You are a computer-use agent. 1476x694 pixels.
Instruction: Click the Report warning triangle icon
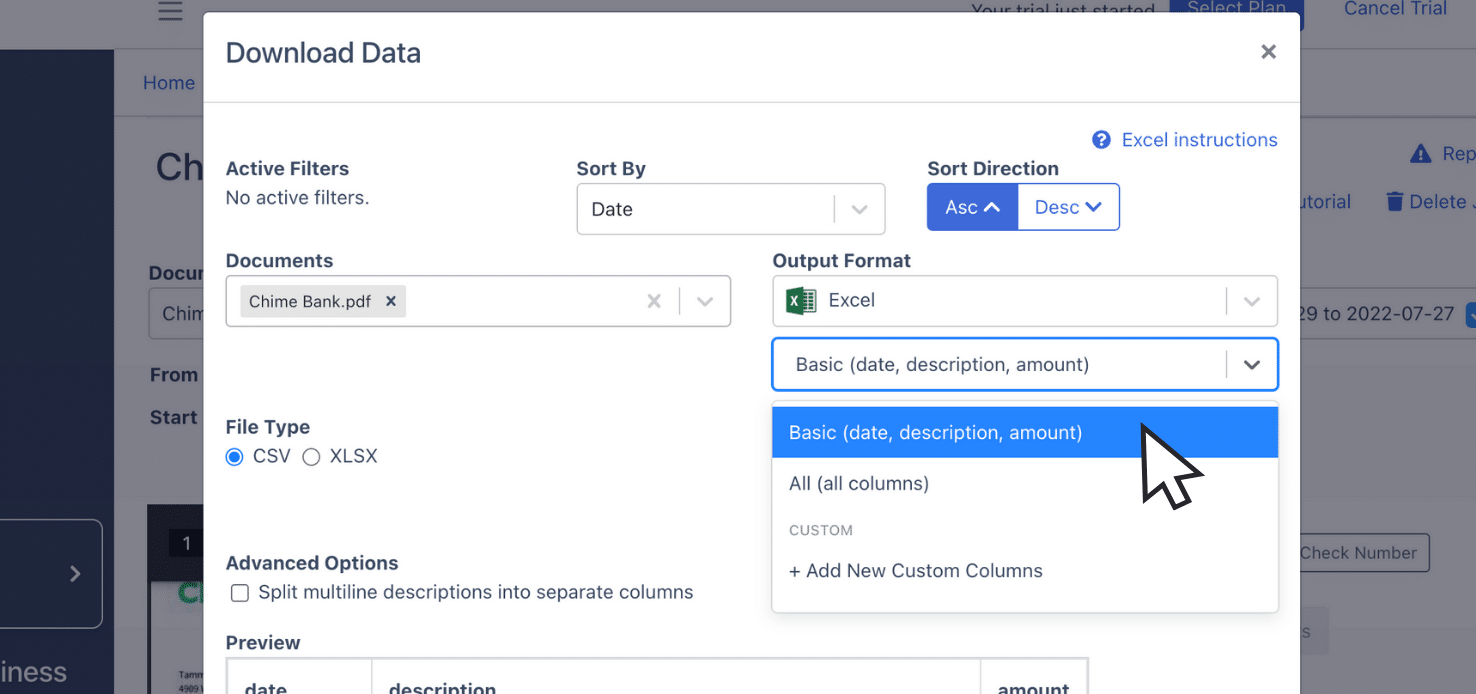point(1421,153)
